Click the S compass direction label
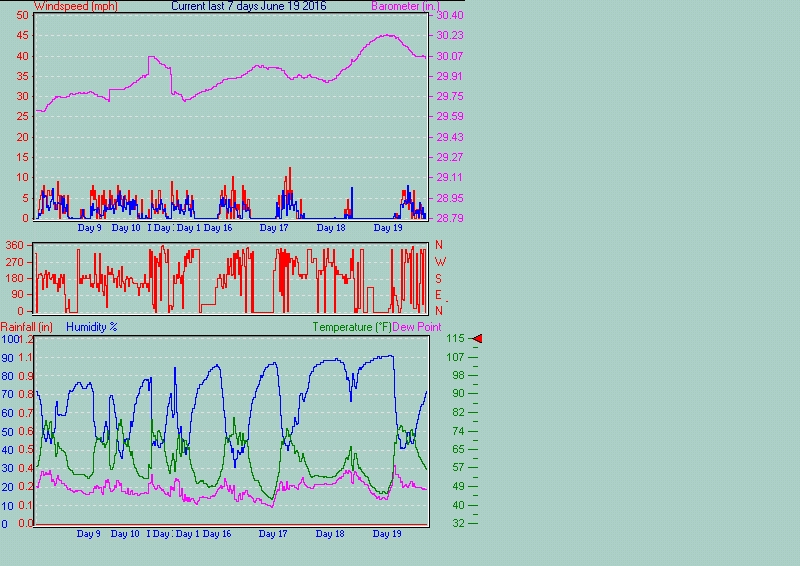 click(x=438, y=278)
